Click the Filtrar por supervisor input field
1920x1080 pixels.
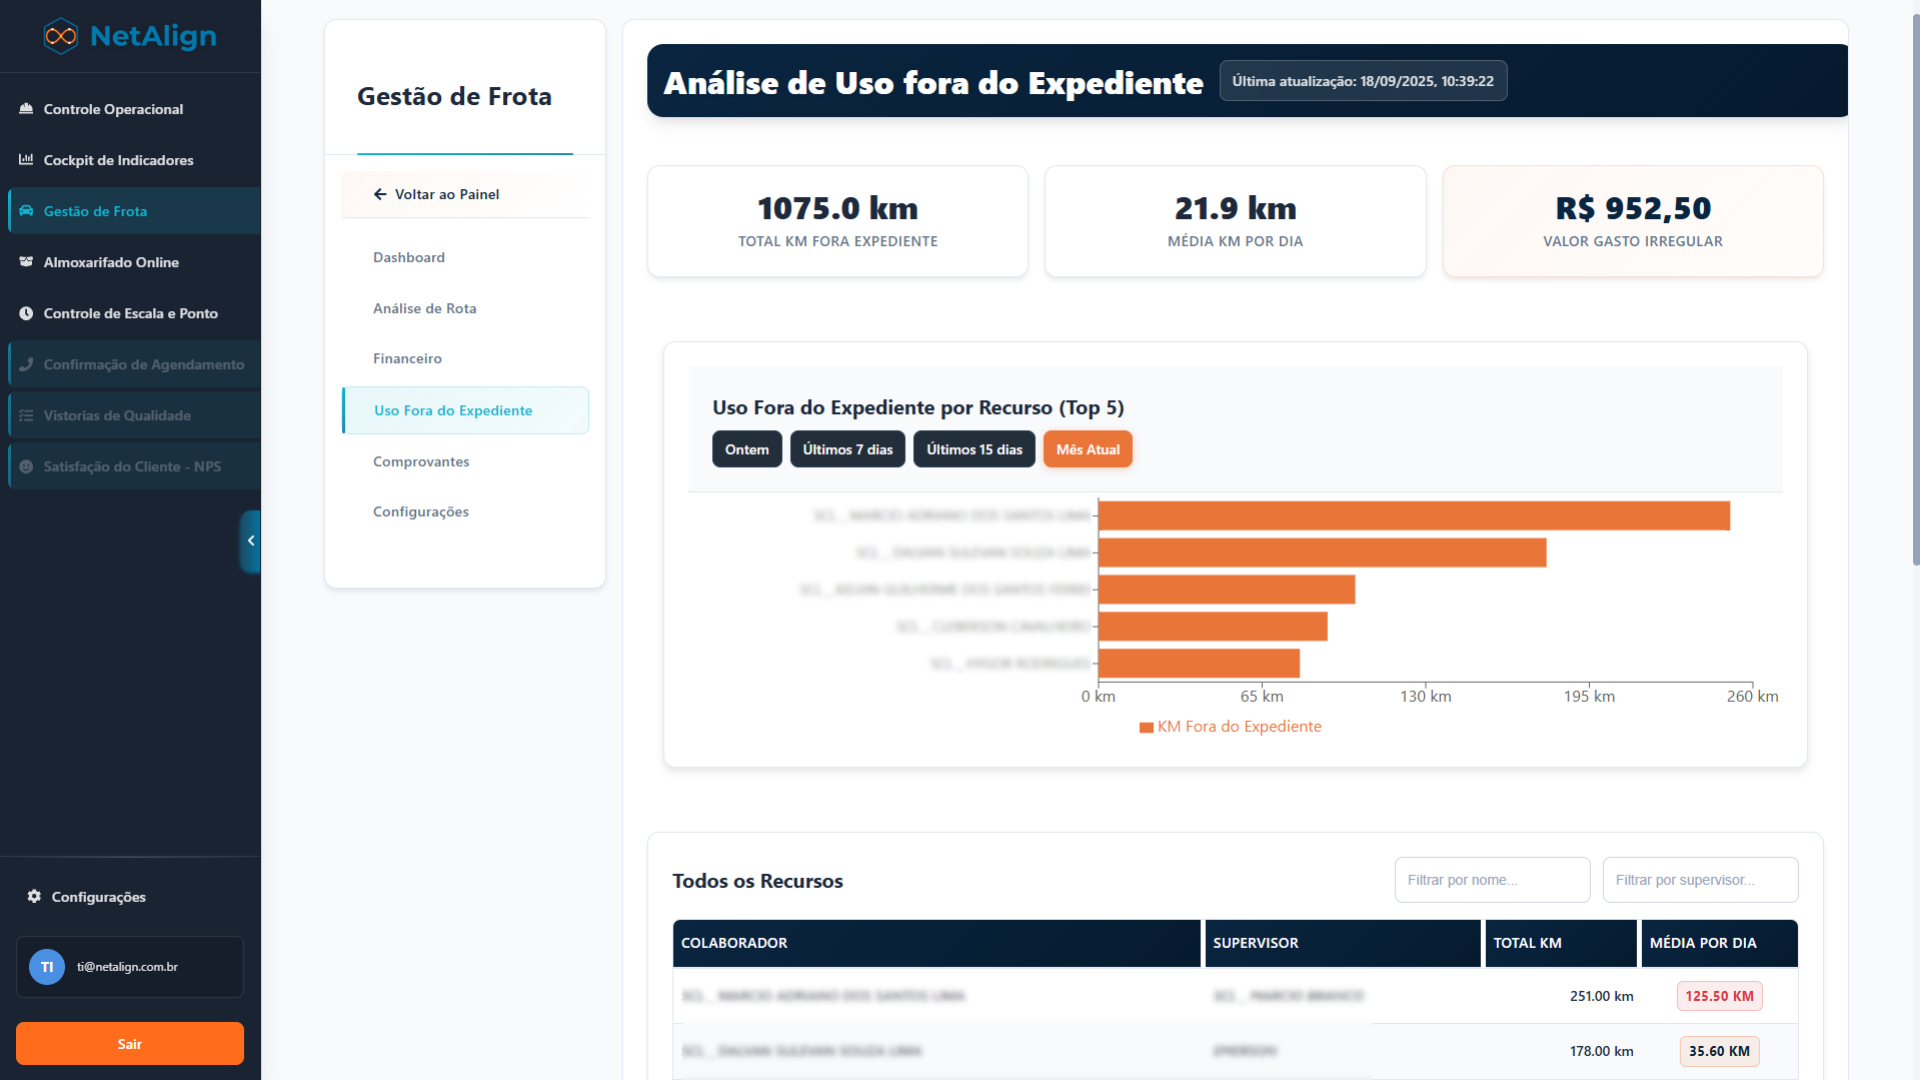point(1700,880)
